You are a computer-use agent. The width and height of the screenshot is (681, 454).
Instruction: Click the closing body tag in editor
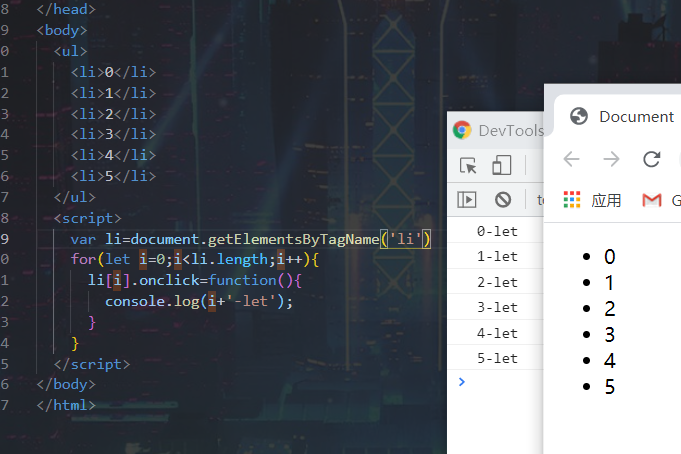point(66,384)
